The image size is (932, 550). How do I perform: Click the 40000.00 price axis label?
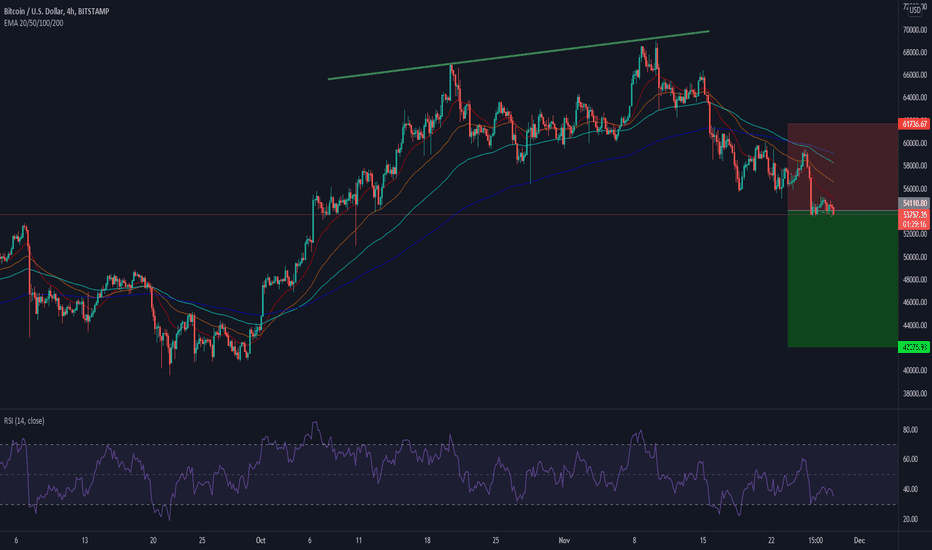point(915,370)
